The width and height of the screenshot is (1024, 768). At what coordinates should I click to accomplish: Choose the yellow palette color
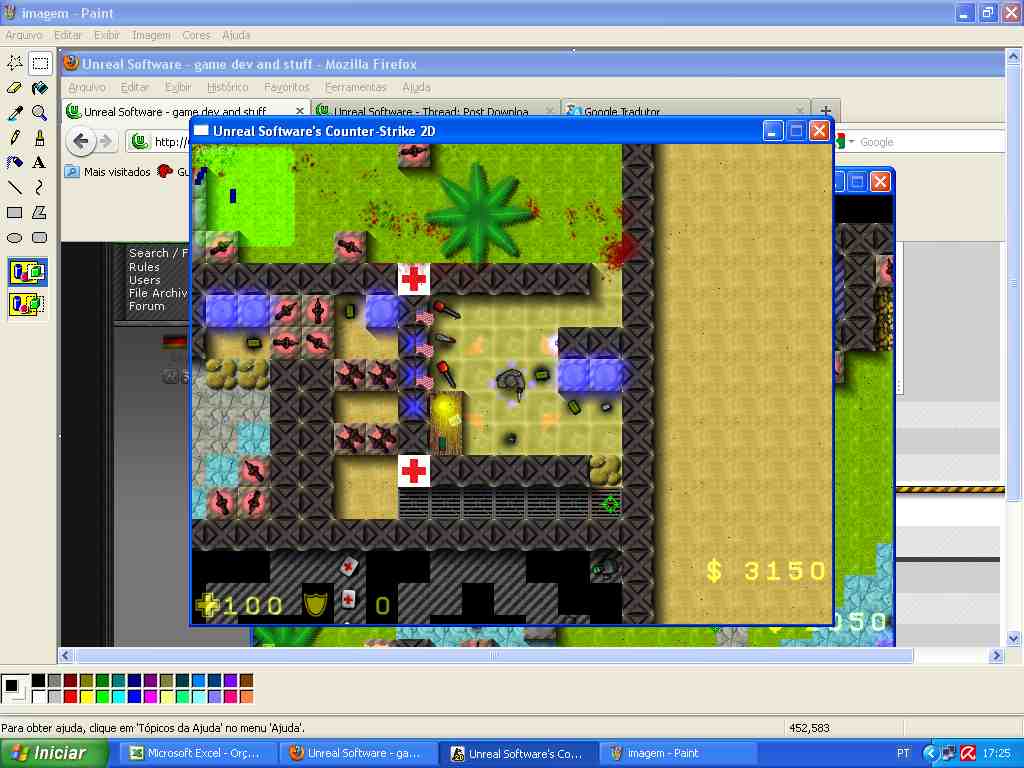[86, 697]
